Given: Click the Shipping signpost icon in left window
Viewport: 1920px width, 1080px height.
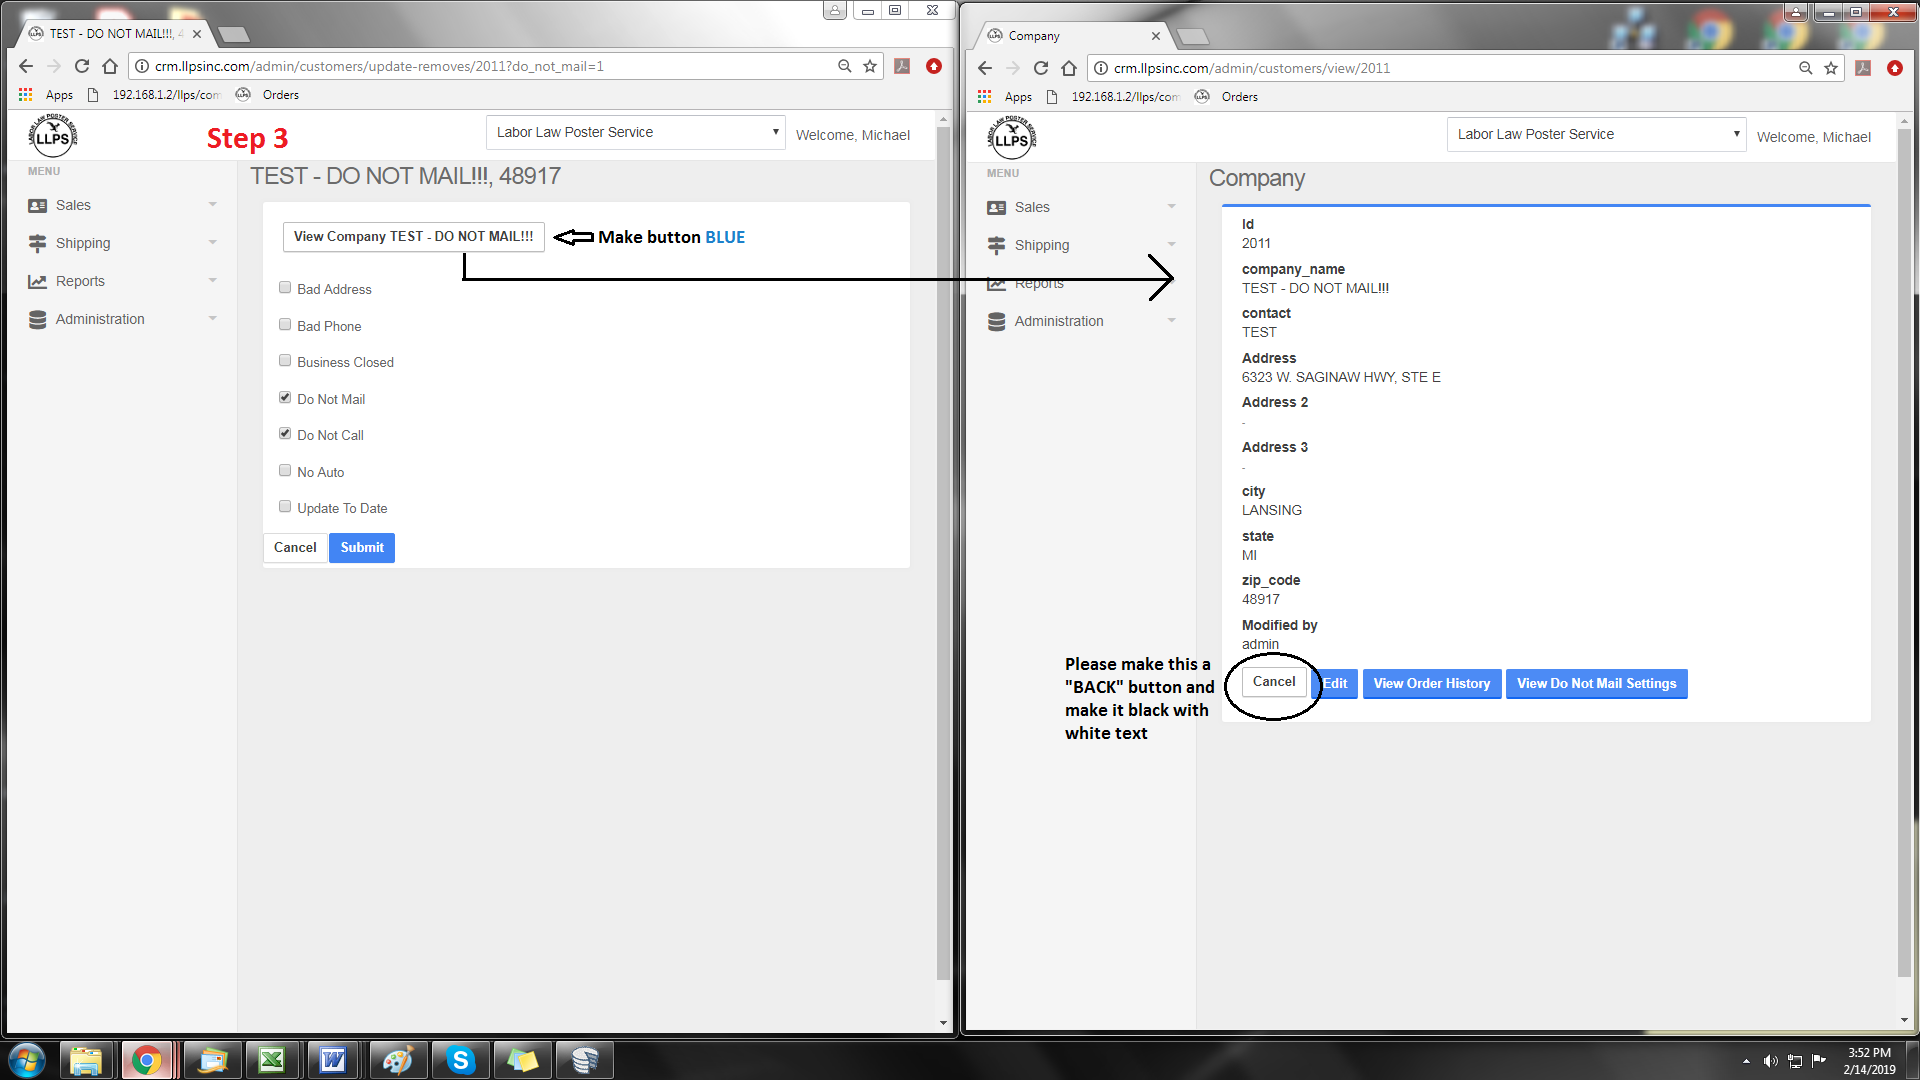Looking at the screenshot, I should [x=38, y=243].
